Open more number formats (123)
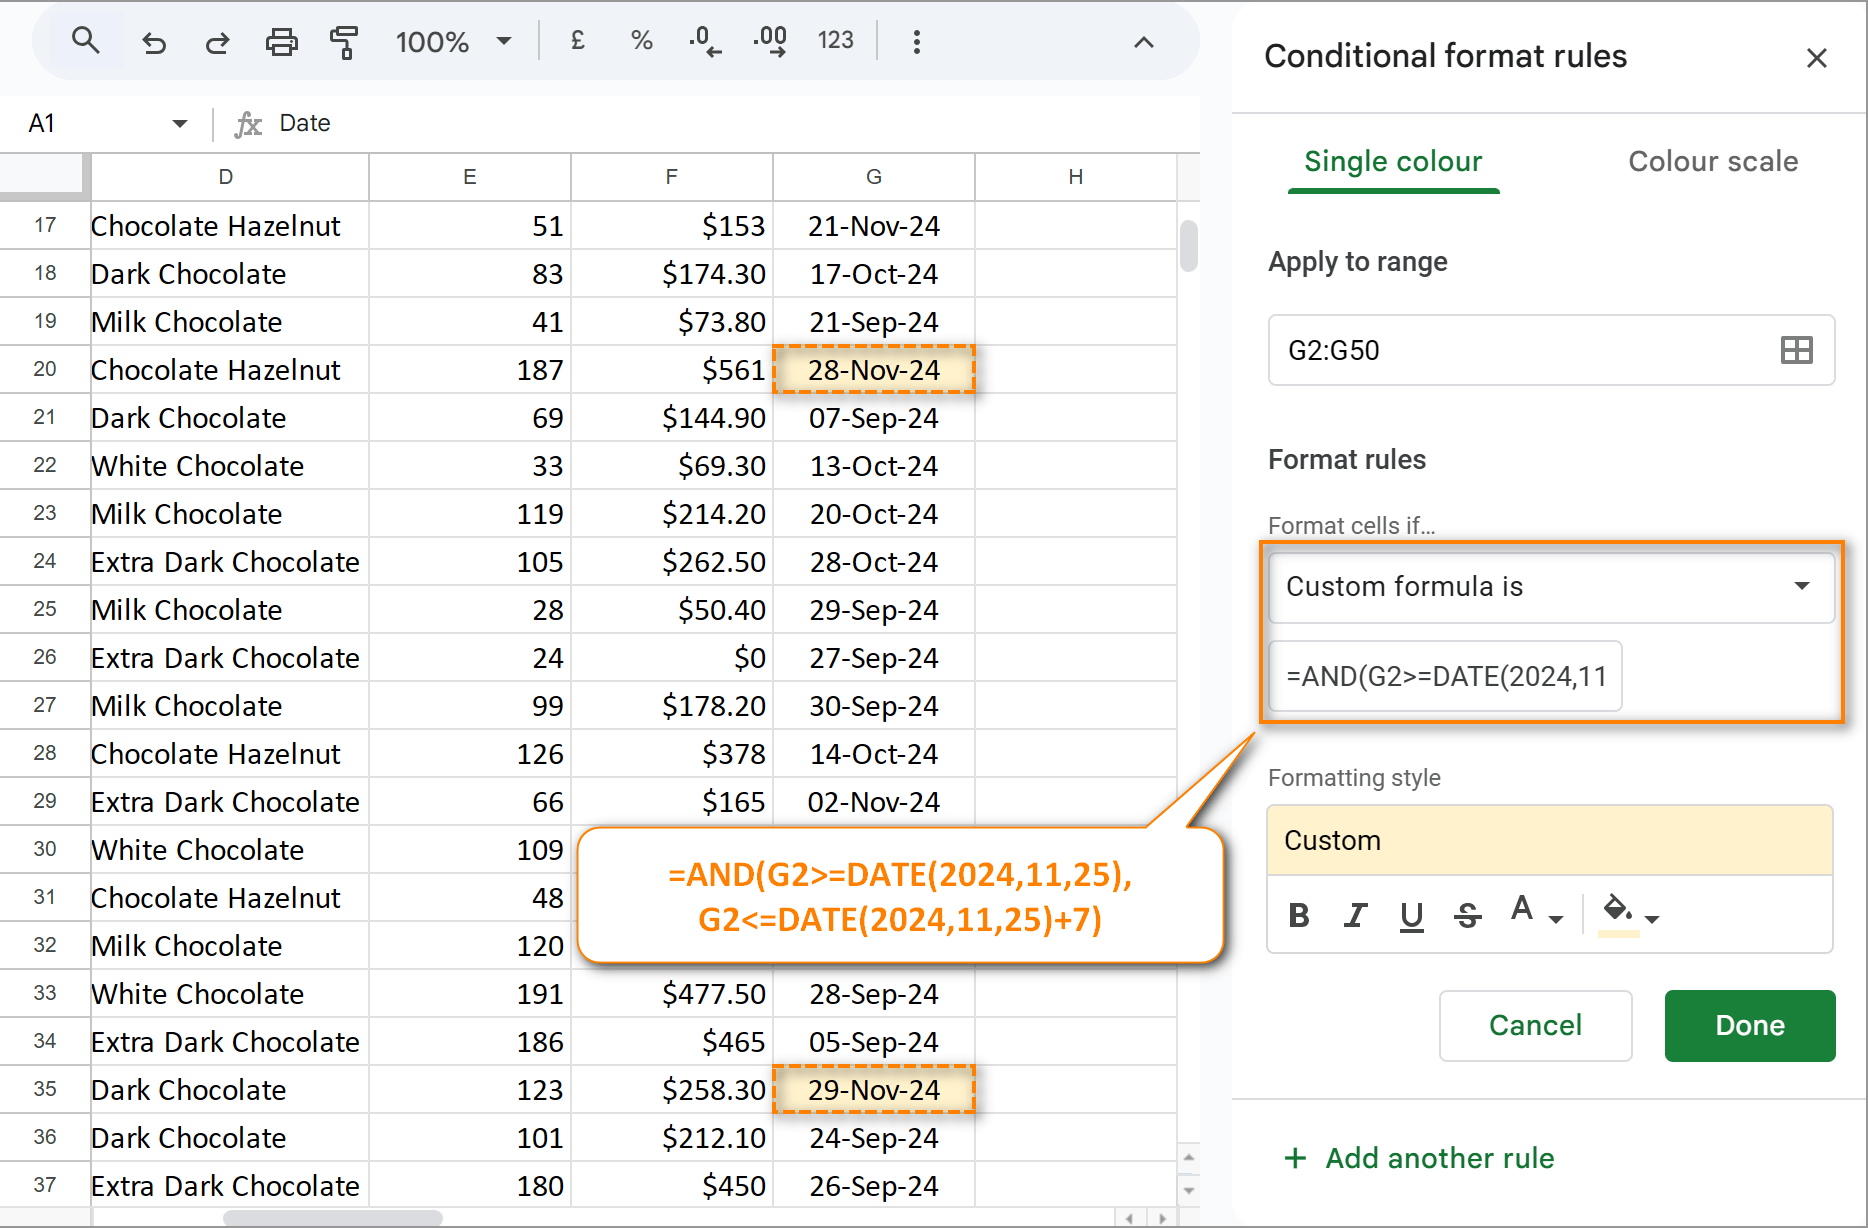The image size is (1868, 1228). coord(835,40)
